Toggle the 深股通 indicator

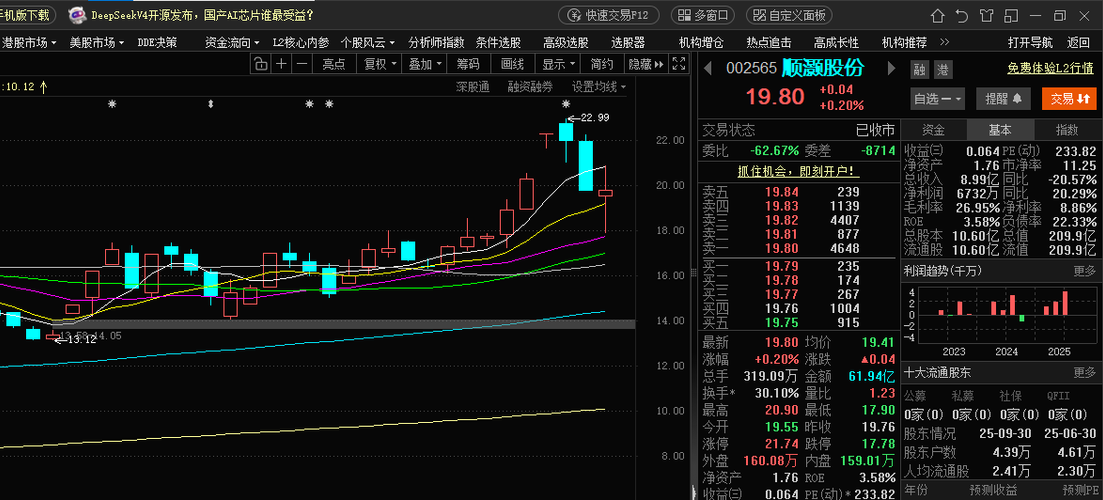coord(473,87)
